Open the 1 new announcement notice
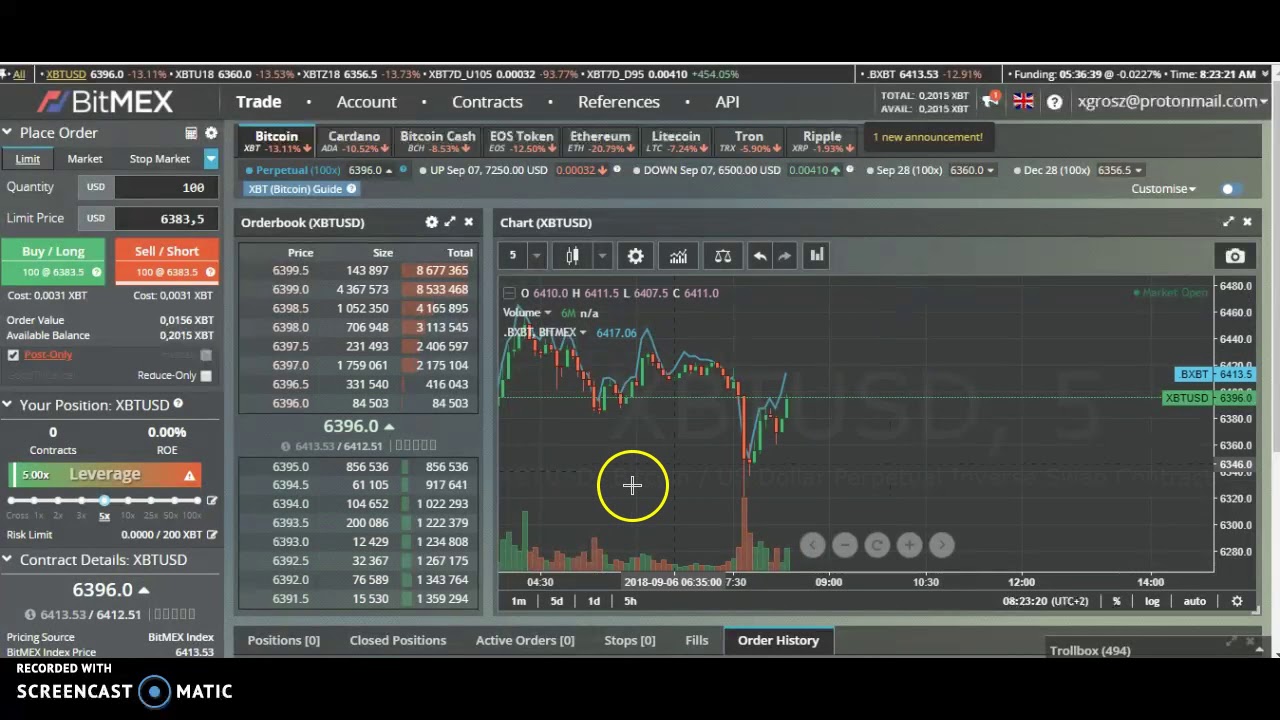This screenshot has width=1280, height=720. [x=928, y=137]
